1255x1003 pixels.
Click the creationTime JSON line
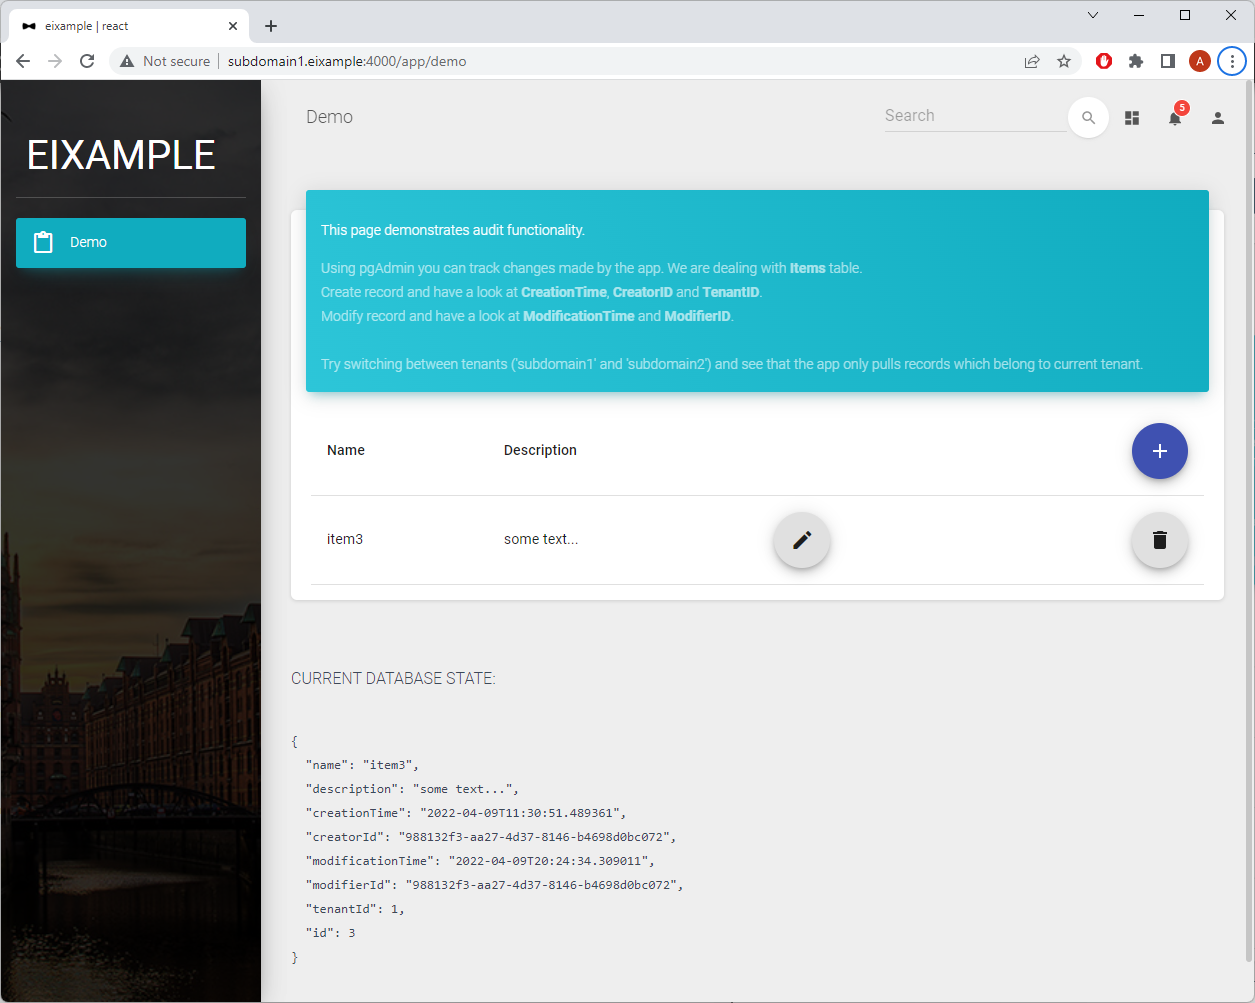(466, 813)
